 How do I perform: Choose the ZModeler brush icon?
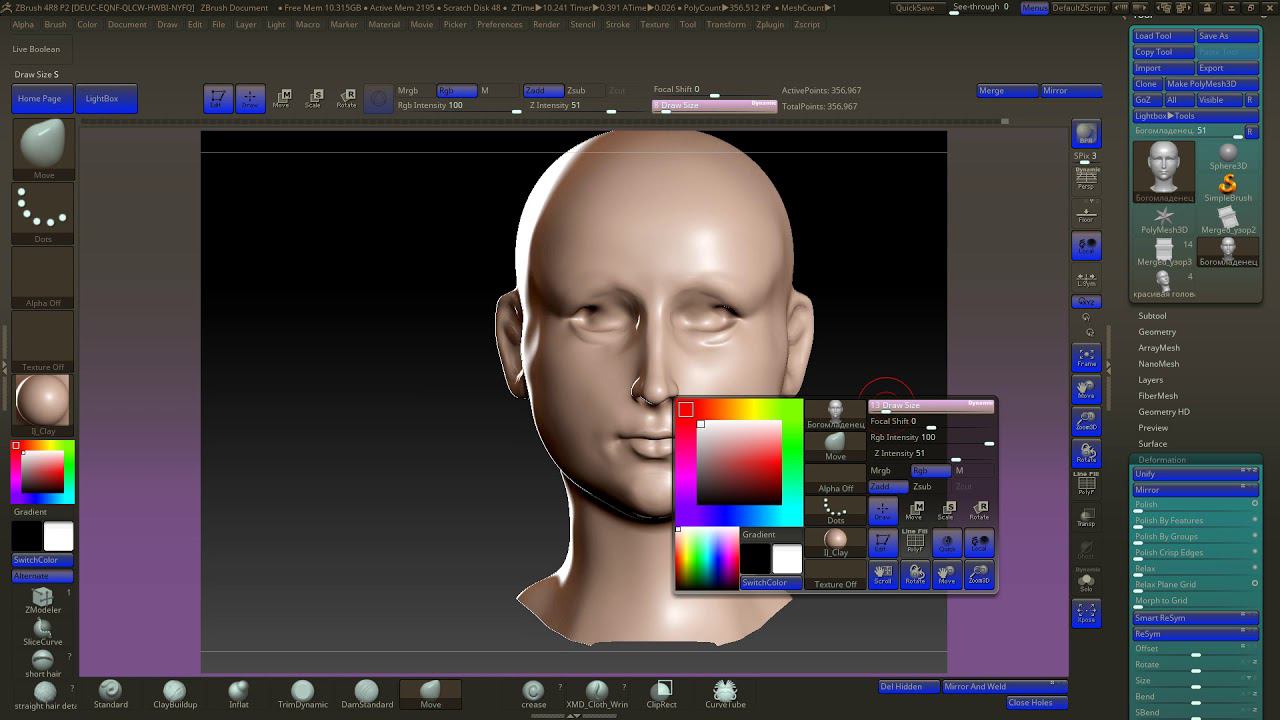point(43,599)
